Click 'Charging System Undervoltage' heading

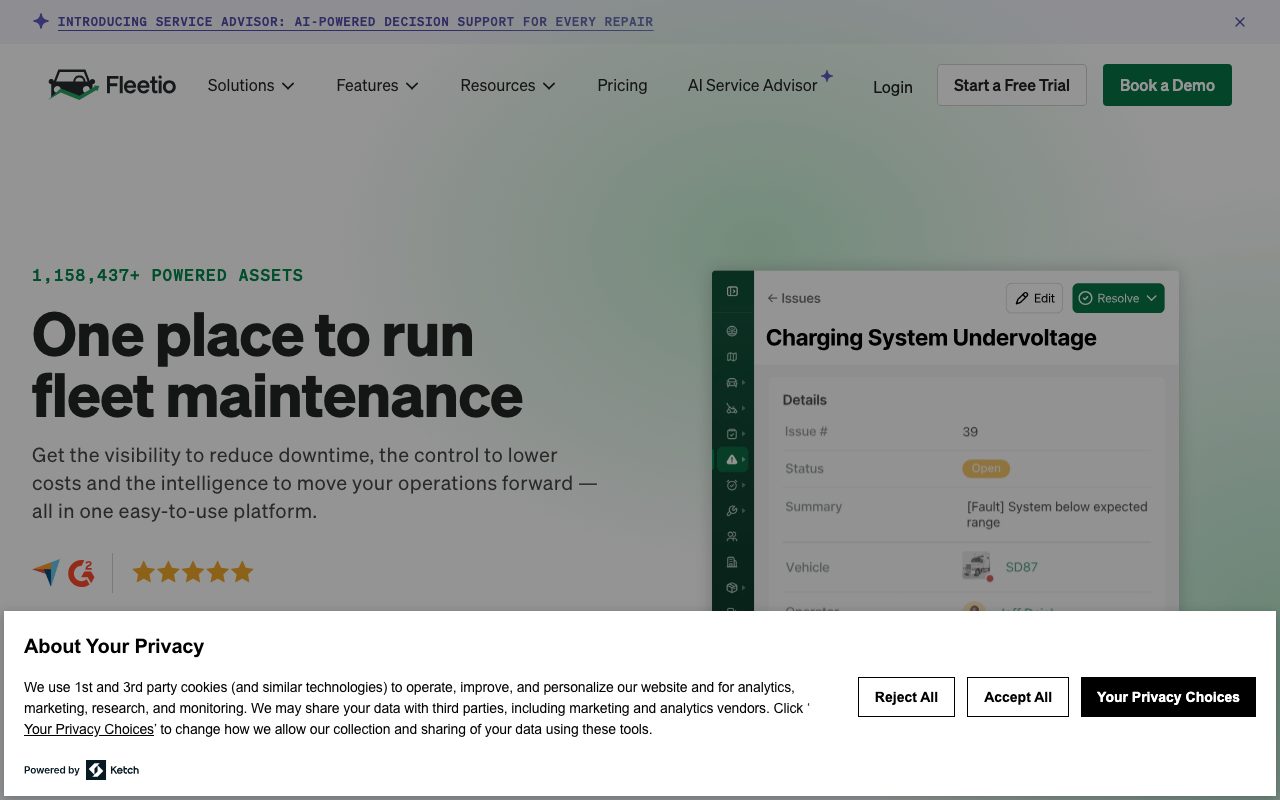[x=931, y=338]
